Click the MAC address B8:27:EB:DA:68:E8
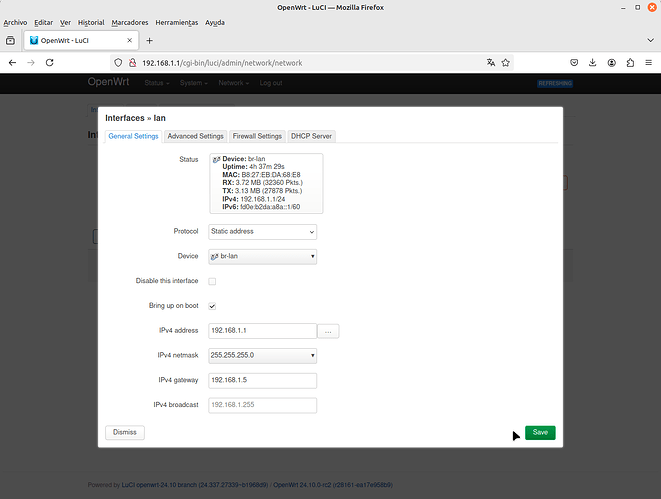 pos(271,175)
